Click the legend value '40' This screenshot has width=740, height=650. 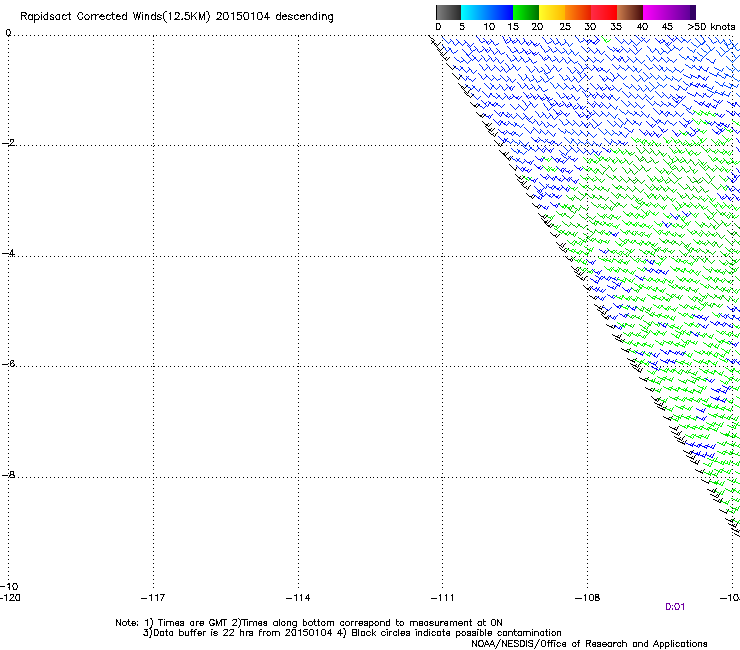tap(642, 27)
